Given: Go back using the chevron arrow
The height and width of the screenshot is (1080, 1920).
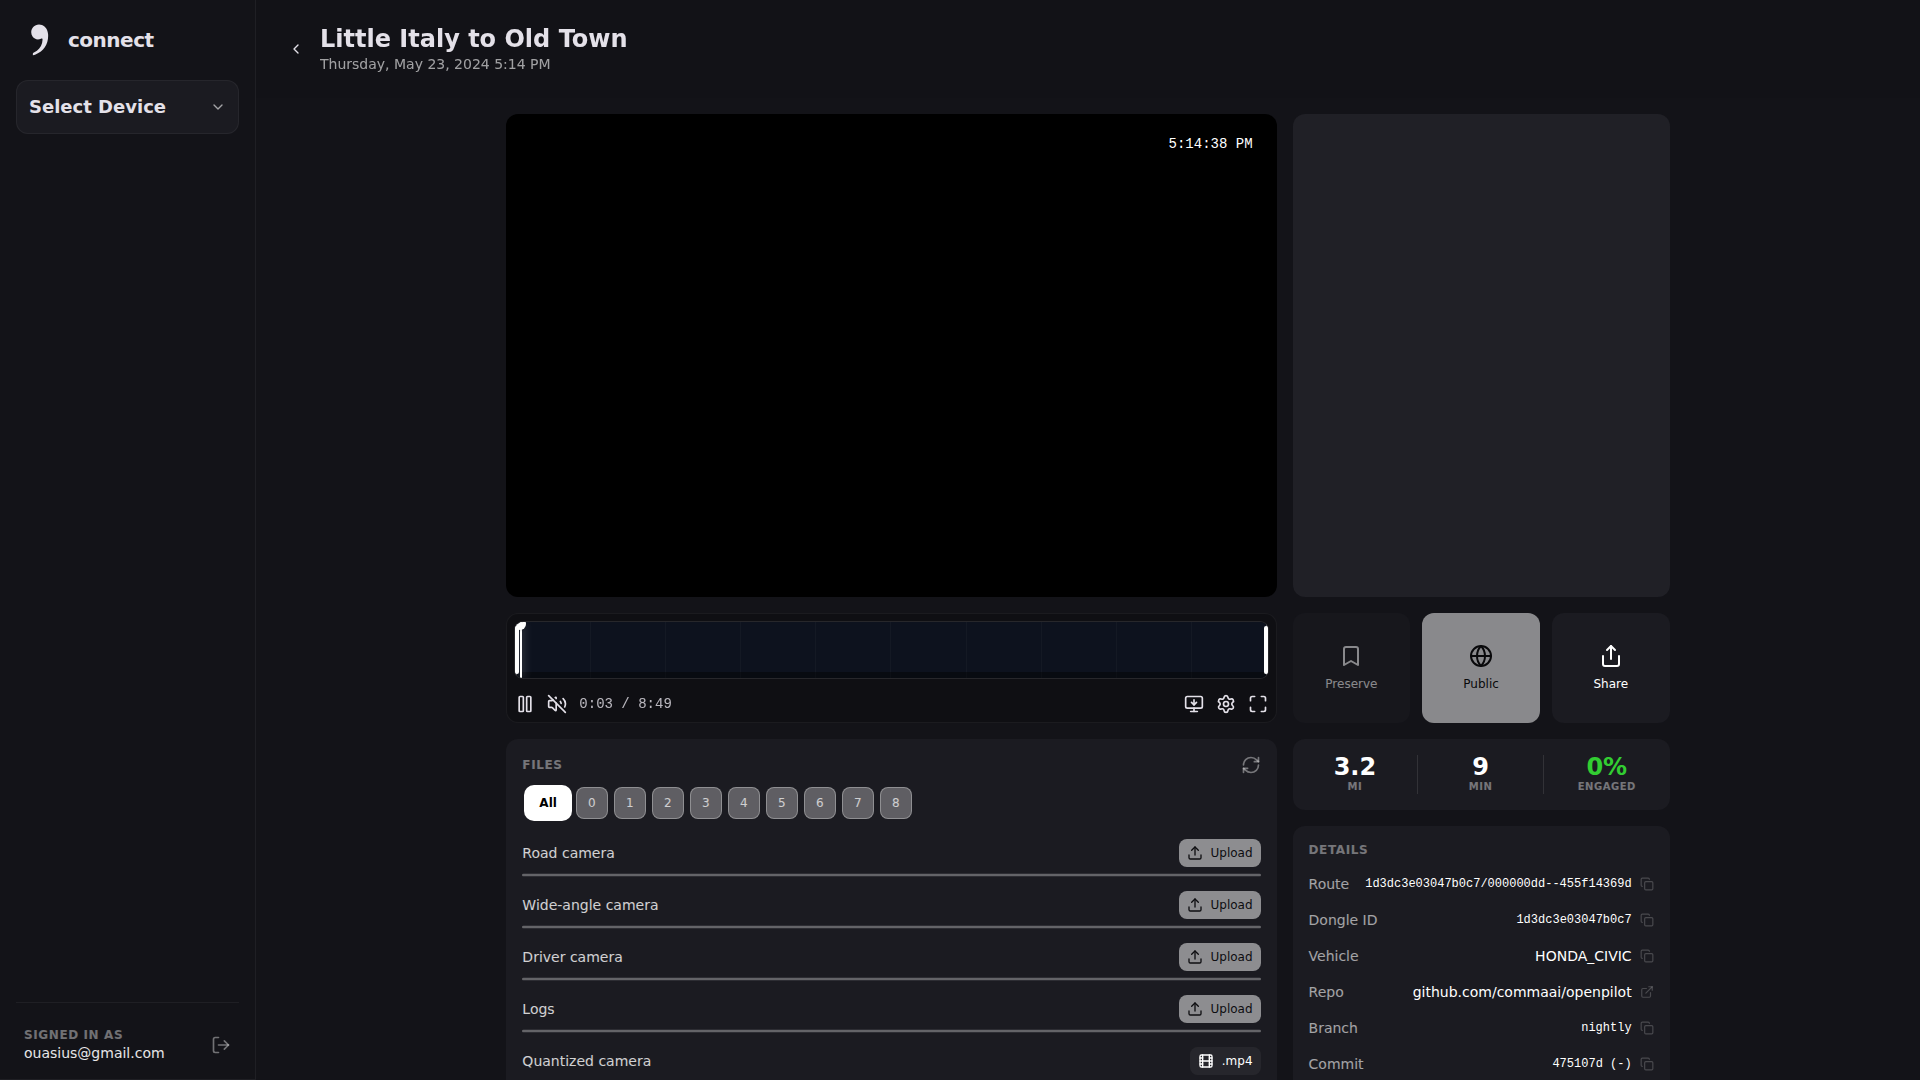Looking at the screenshot, I should (296, 49).
